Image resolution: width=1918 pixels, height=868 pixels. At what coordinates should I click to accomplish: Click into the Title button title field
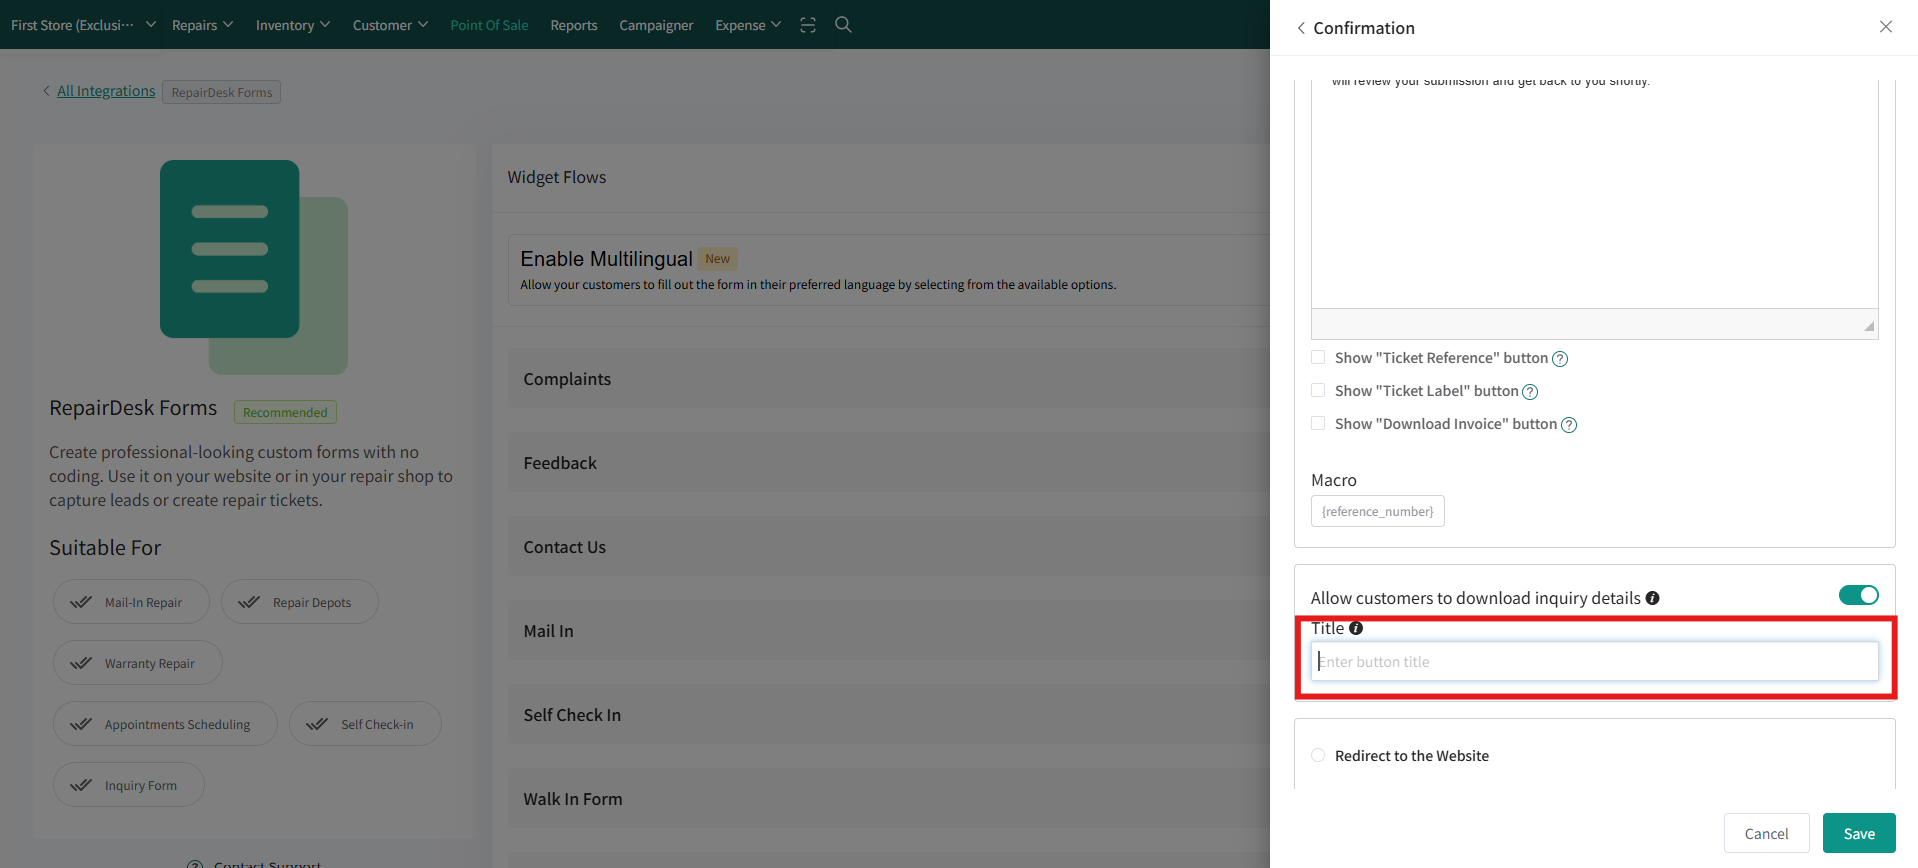point(1594,661)
